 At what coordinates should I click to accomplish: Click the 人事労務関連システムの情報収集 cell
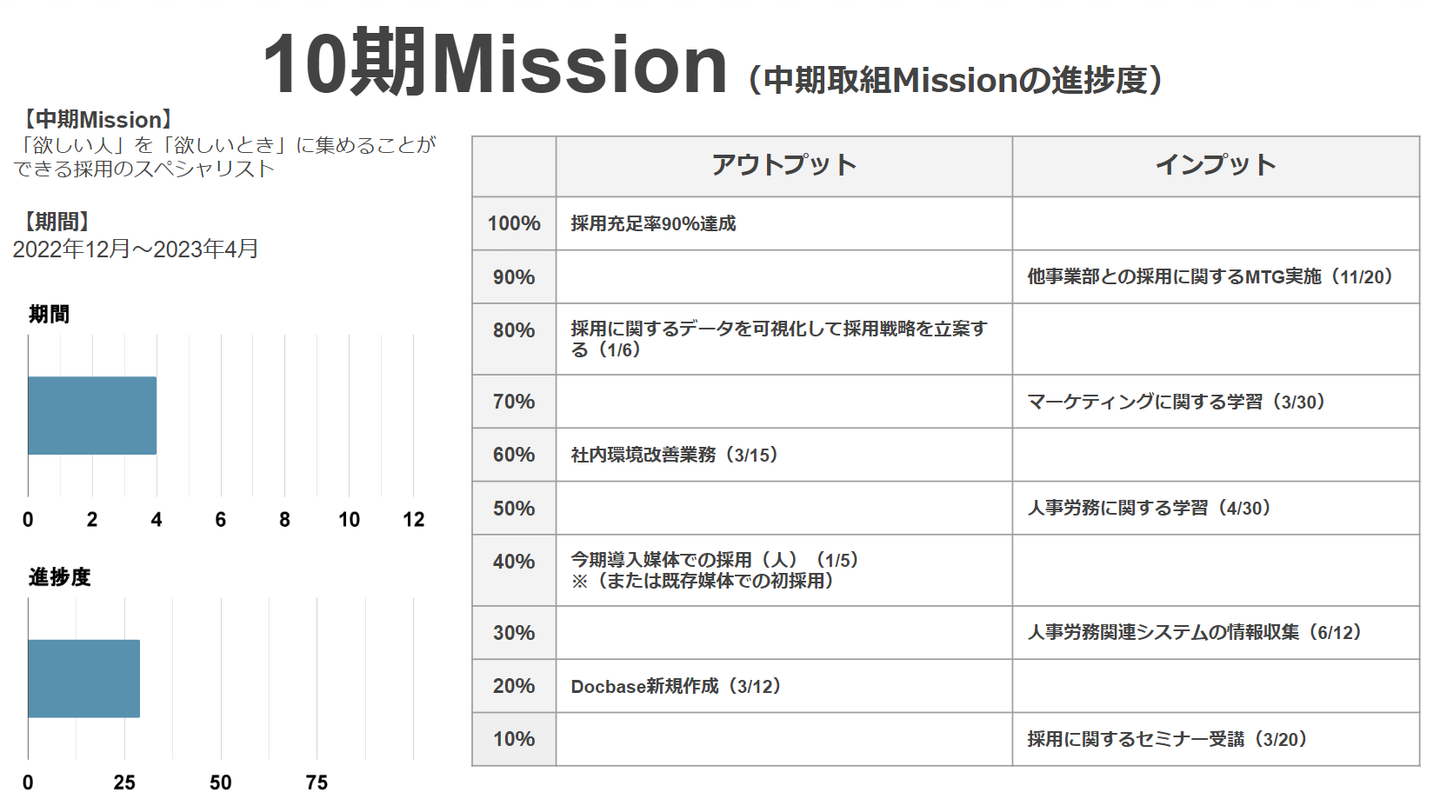[x=1194, y=633]
